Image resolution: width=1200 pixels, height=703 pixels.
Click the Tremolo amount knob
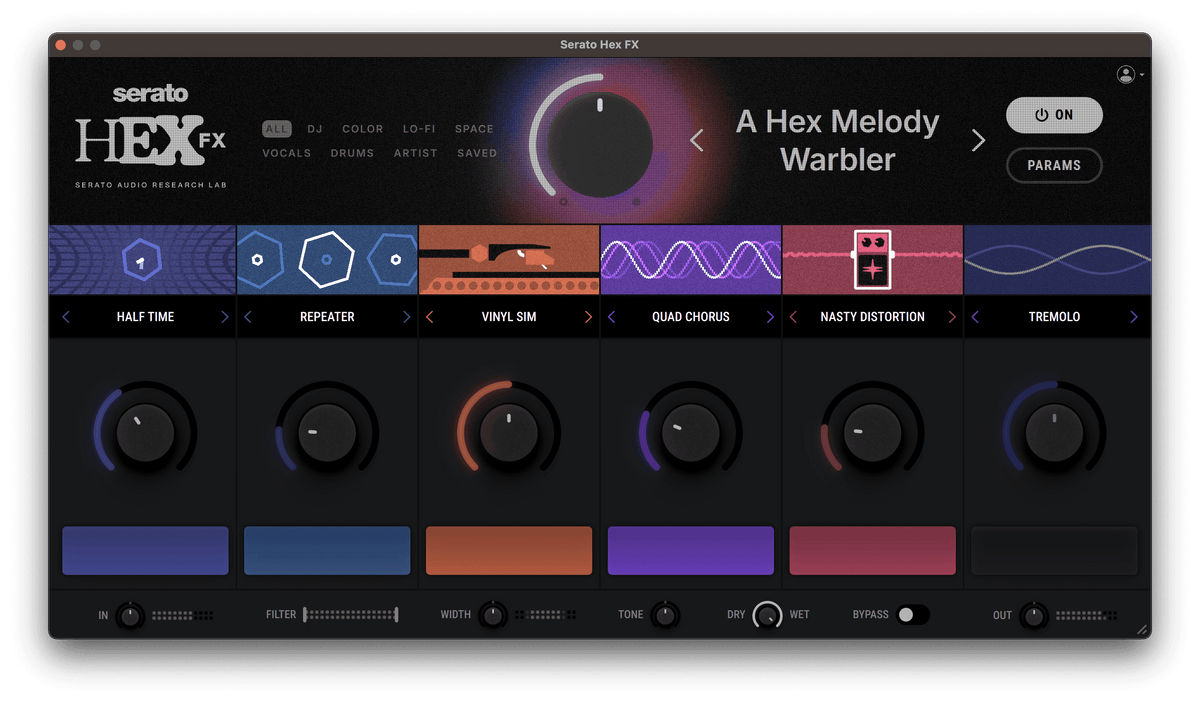(x=1055, y=432)
